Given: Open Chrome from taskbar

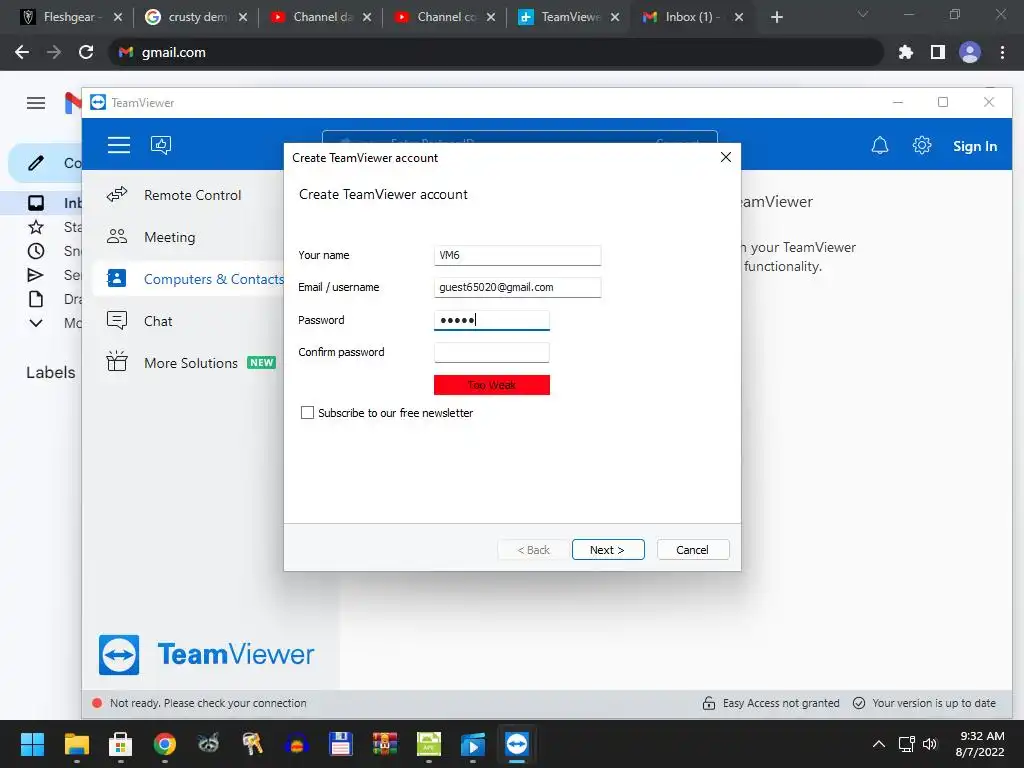Looking at the screenshot, I should tap(165, 744).
